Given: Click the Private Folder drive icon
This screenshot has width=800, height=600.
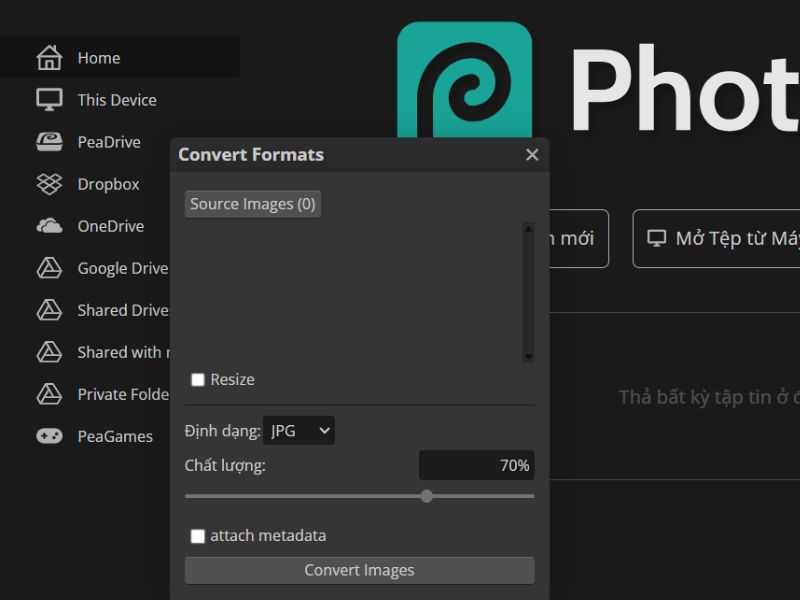Looking at the screenshot, I should [x=49, y=394].
